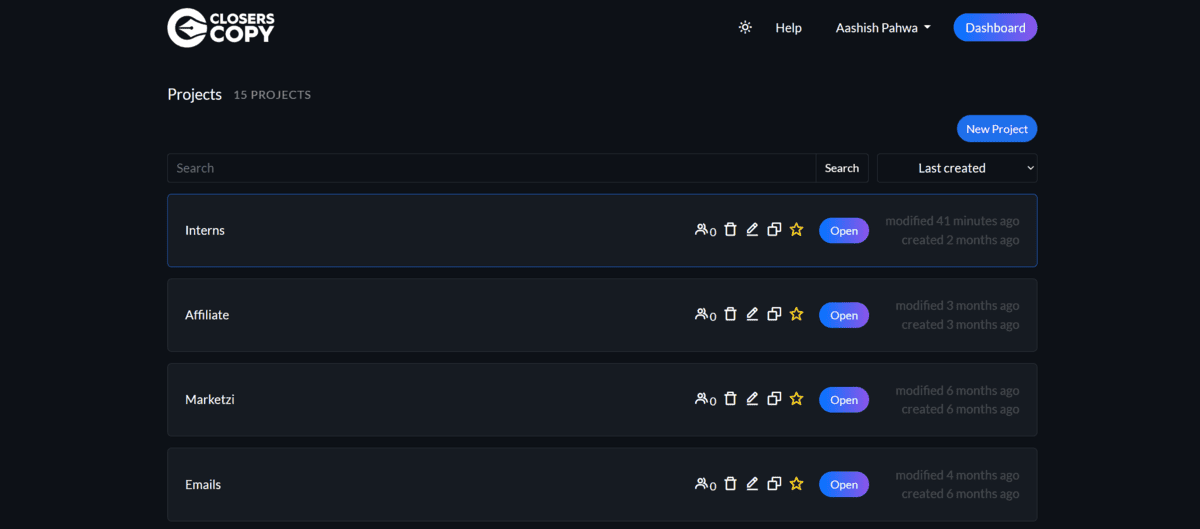The width and height of the screenshot is (1200, 529).
Task: Go to the Dashboard
Action: click(x=995, y=28)
